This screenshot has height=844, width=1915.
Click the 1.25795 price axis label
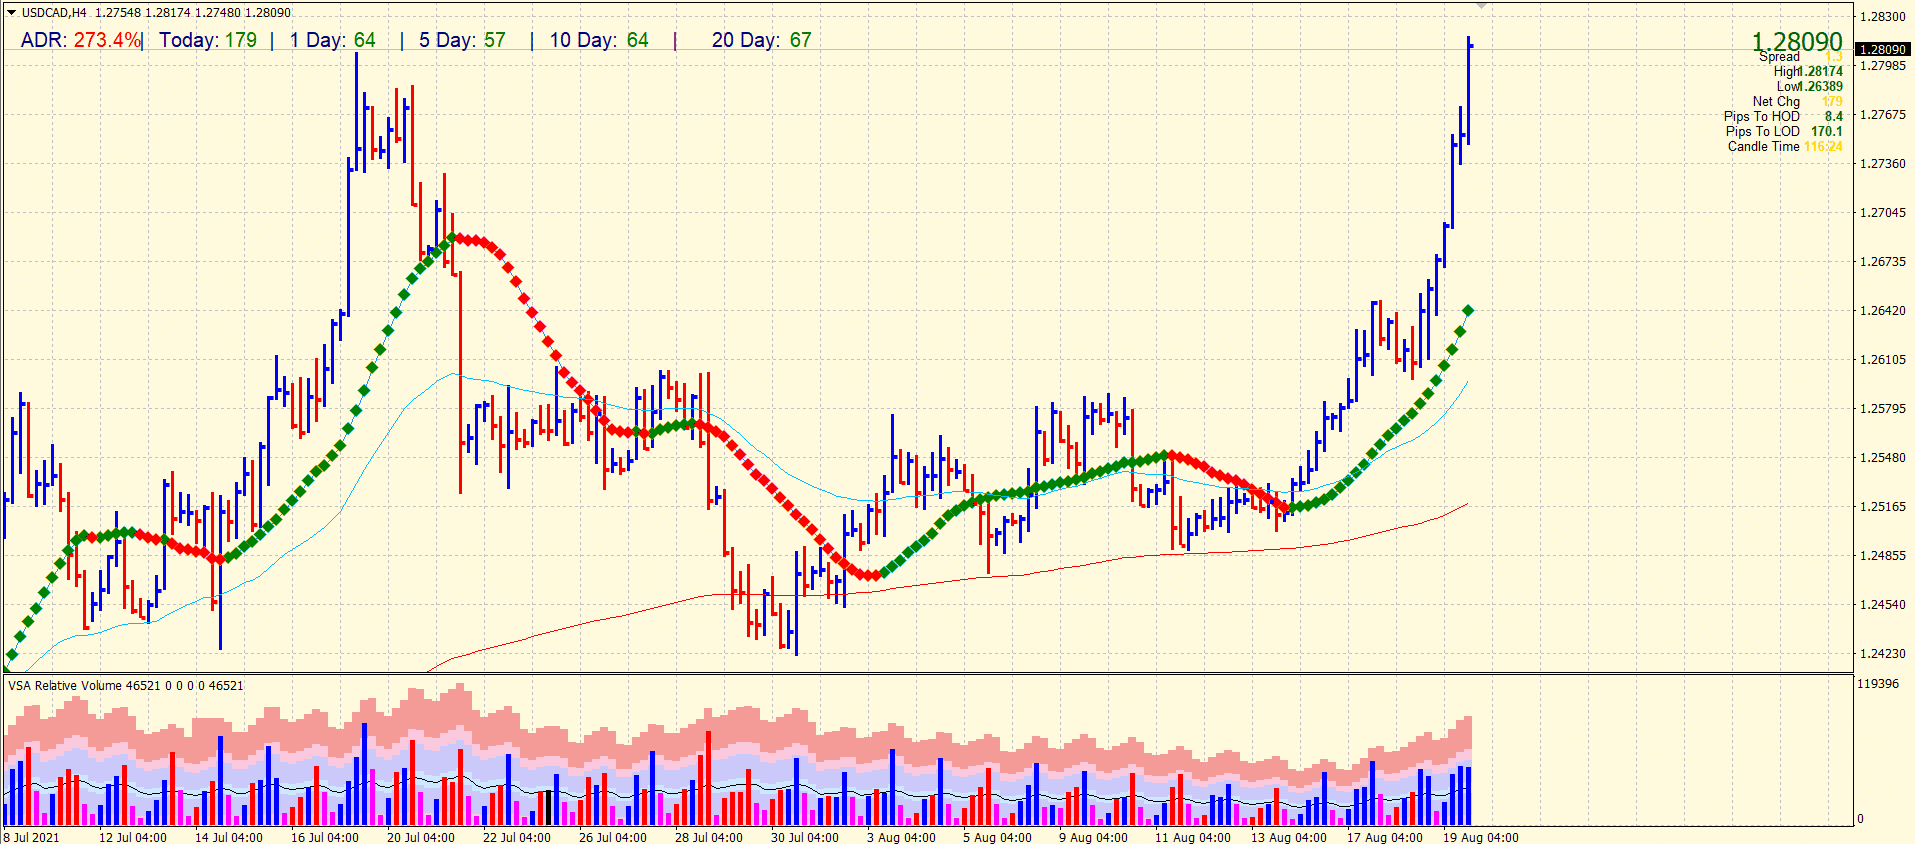[1882, 408]
